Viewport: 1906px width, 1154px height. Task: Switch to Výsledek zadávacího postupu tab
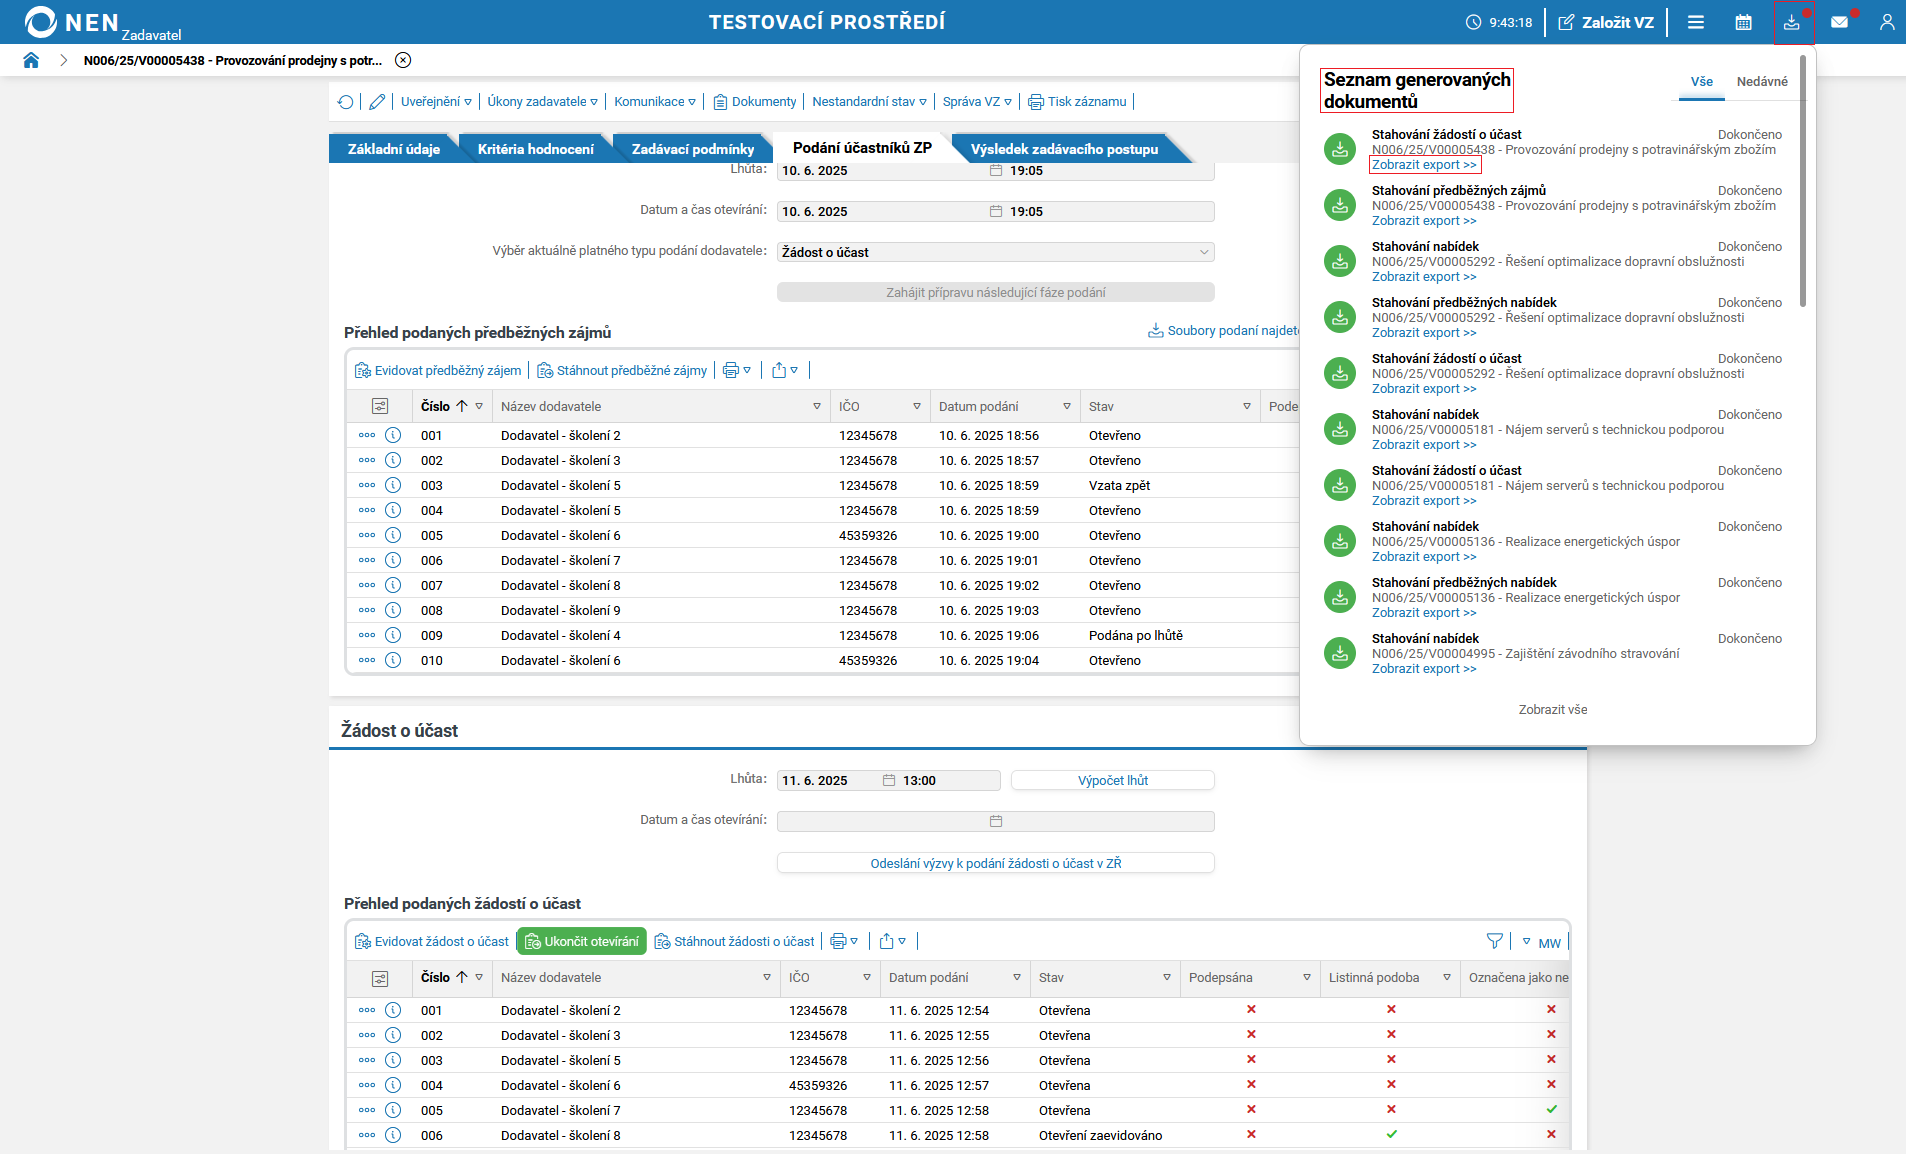[x=1064, y=149]
